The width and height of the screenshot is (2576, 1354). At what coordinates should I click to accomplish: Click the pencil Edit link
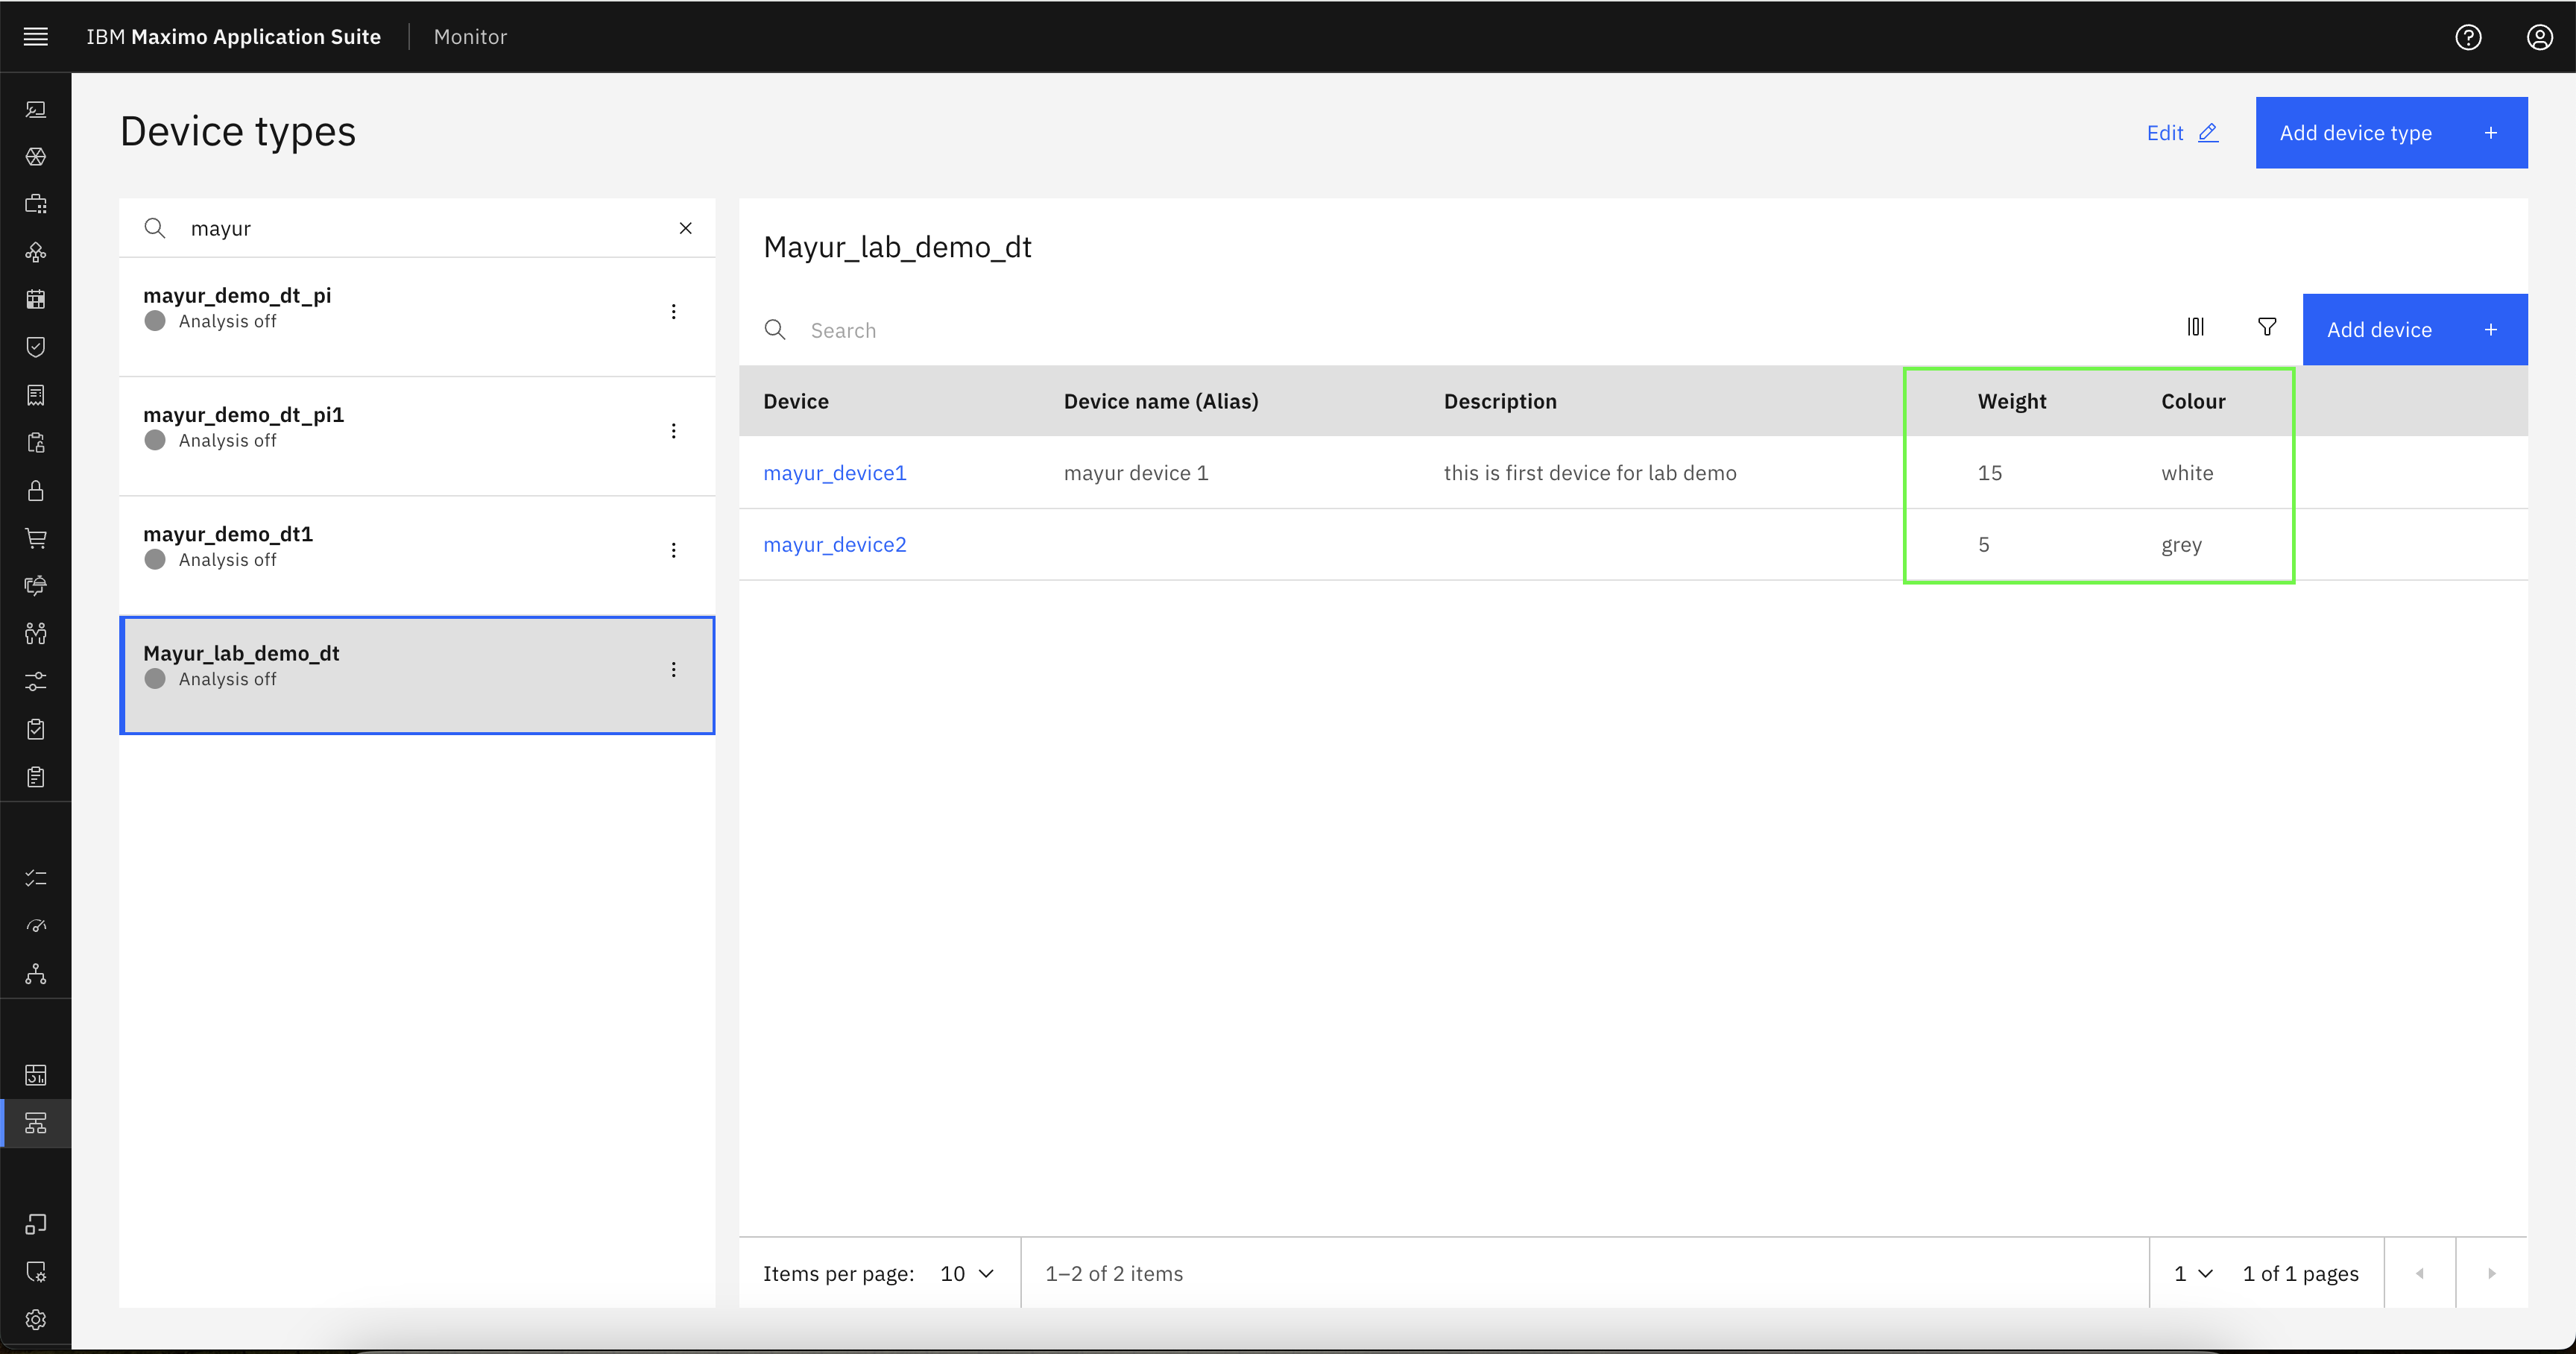2182,133
